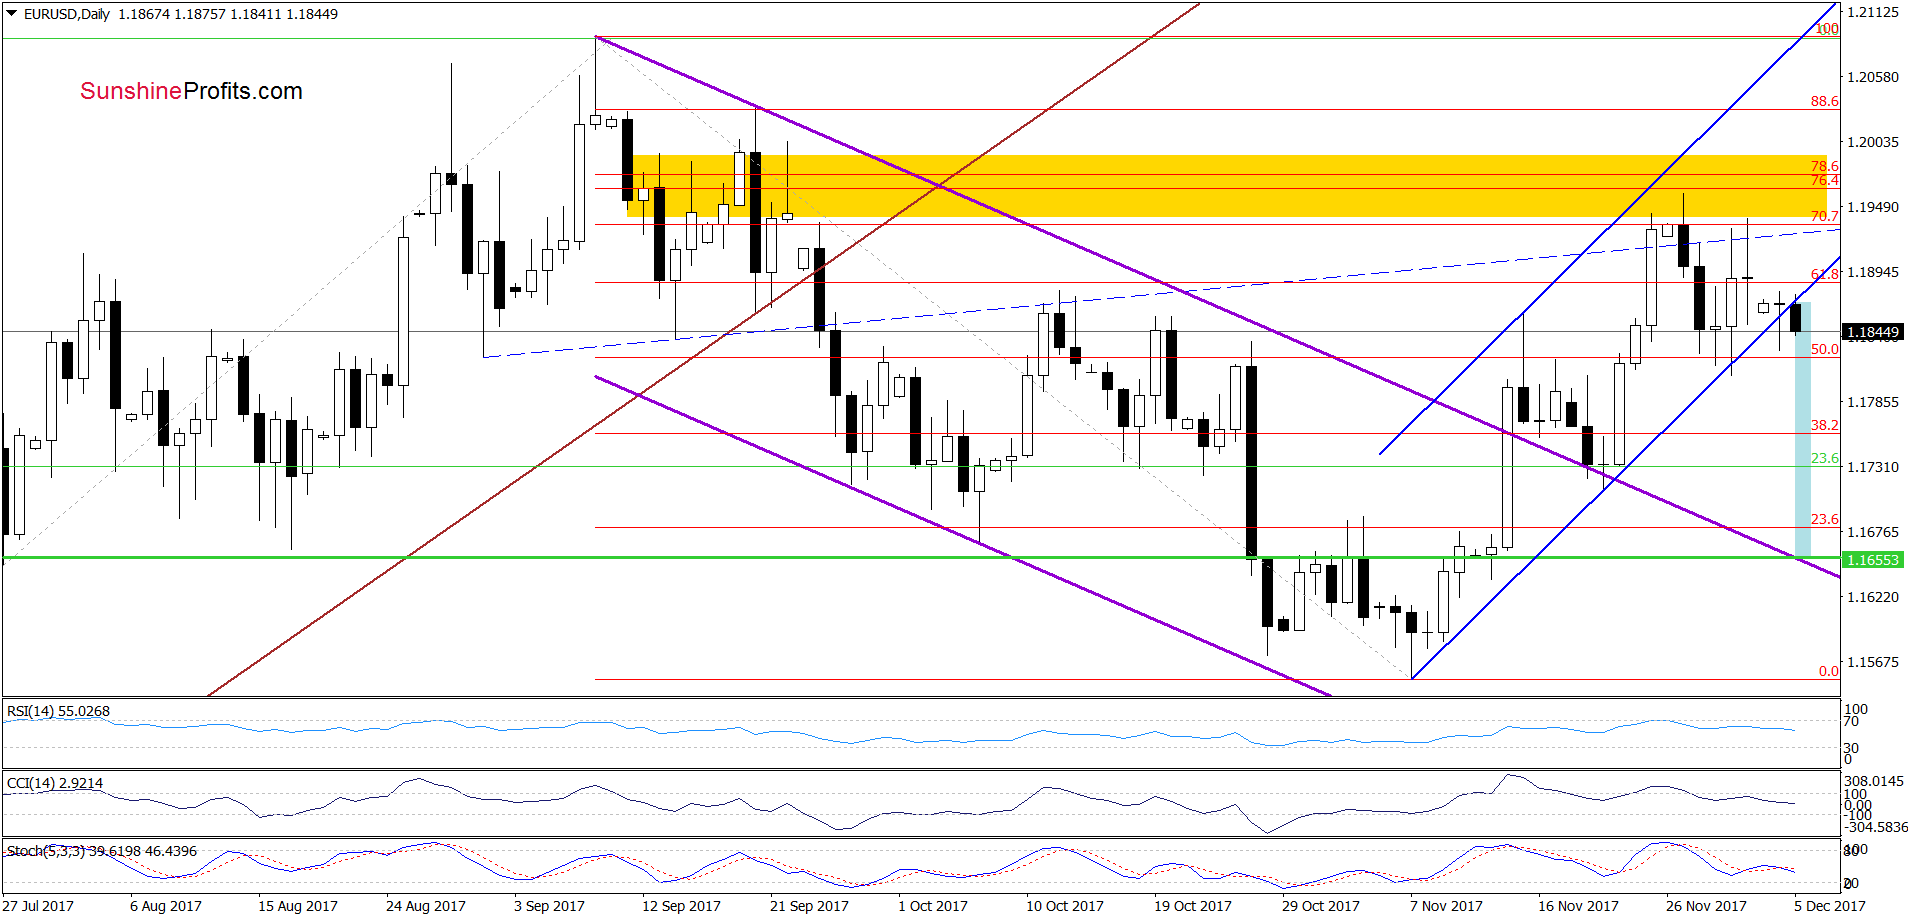Select date axis label 27 Jul 2017
This screenshot has width=1908, height=920.
pyautogui.click(x=38, y=906)
